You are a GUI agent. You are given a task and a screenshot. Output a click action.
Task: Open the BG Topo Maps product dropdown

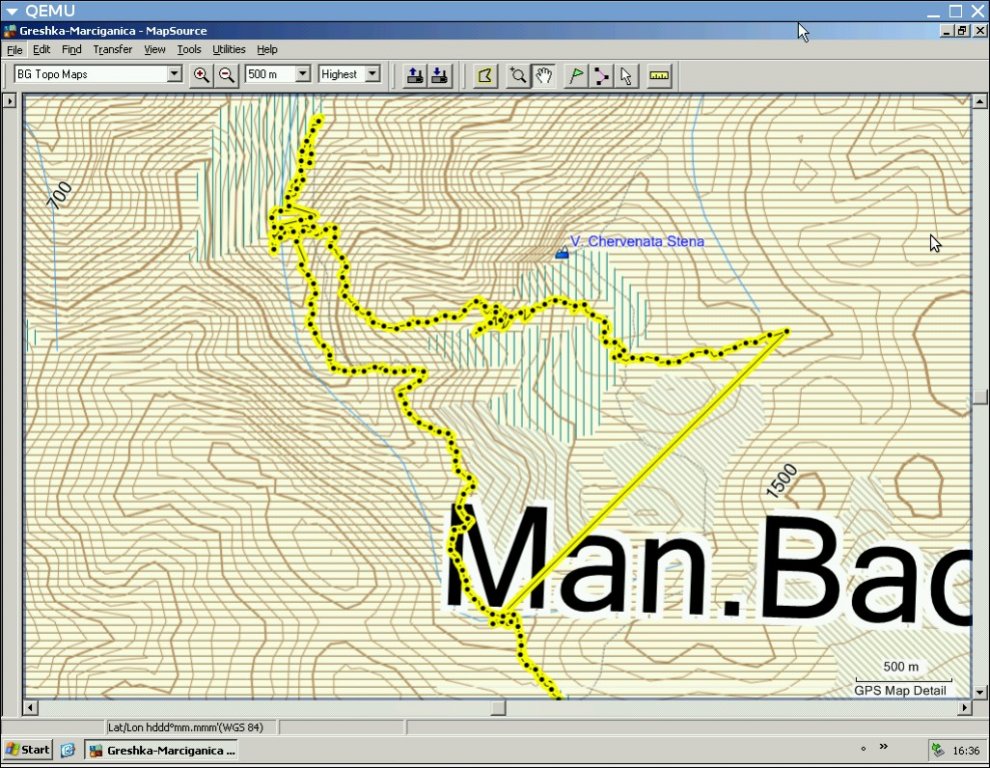click(x=174, y=74)
